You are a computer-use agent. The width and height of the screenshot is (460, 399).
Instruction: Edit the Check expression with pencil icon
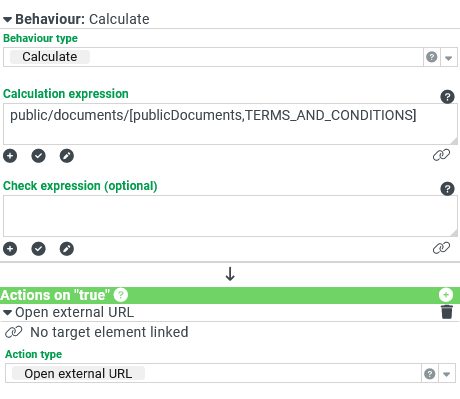click(x=67, y=249)
